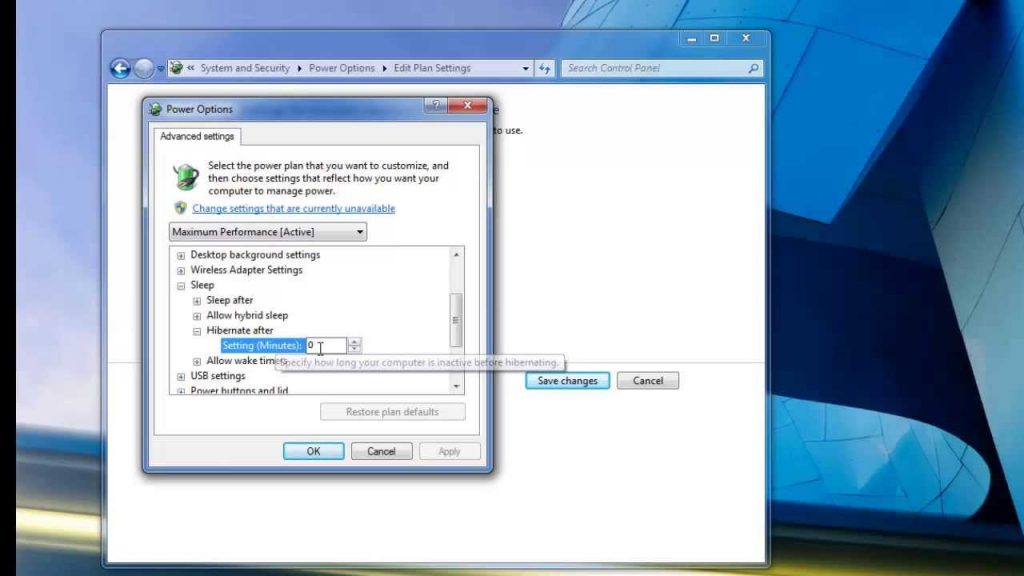Click the Change settings that are currently unavailable link
The image size is (1024, 576).
[293, 208]
